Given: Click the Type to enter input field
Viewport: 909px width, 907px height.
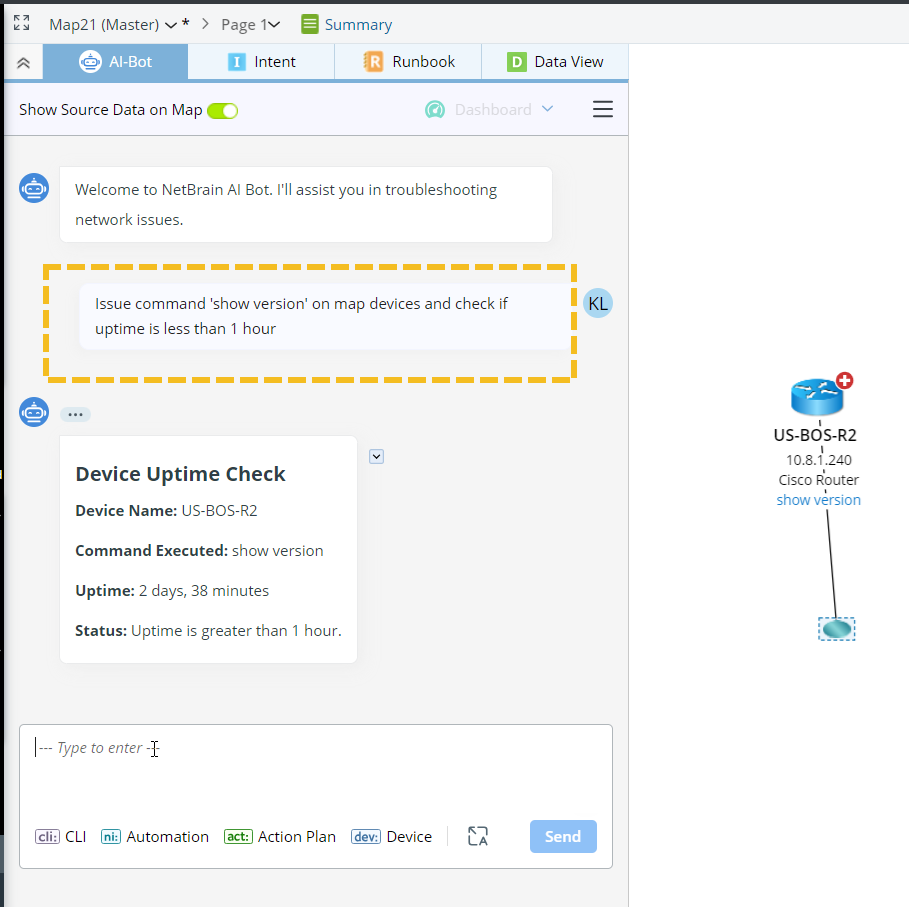Looking at the screenshot, I should (x=316, y=769).
